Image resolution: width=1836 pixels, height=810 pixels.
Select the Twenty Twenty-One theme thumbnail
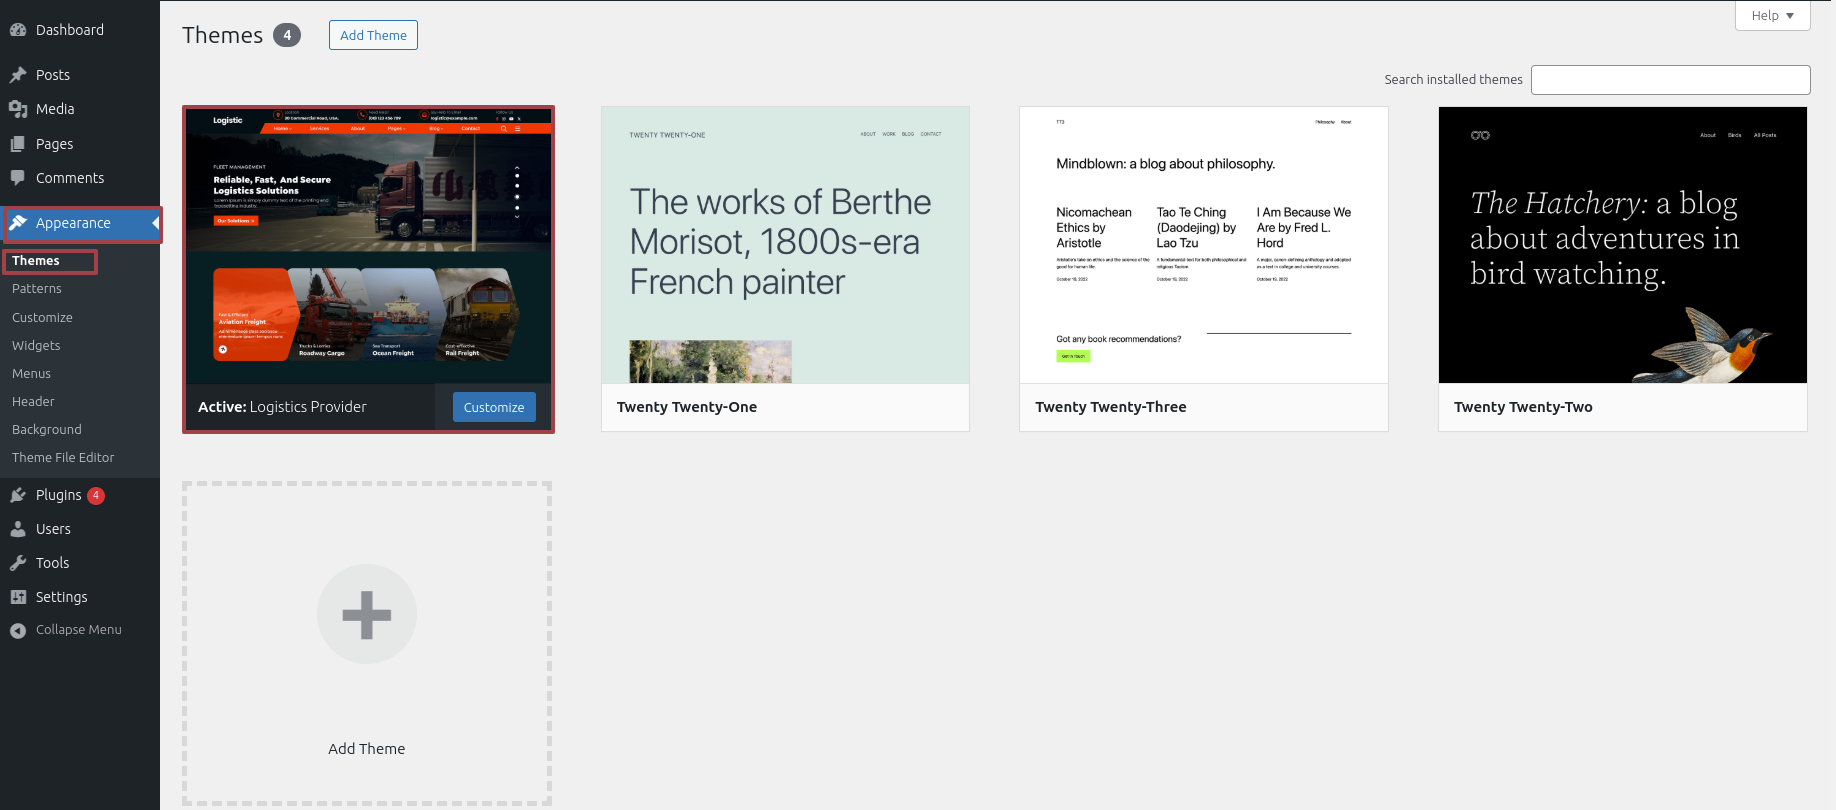point(785,245)
